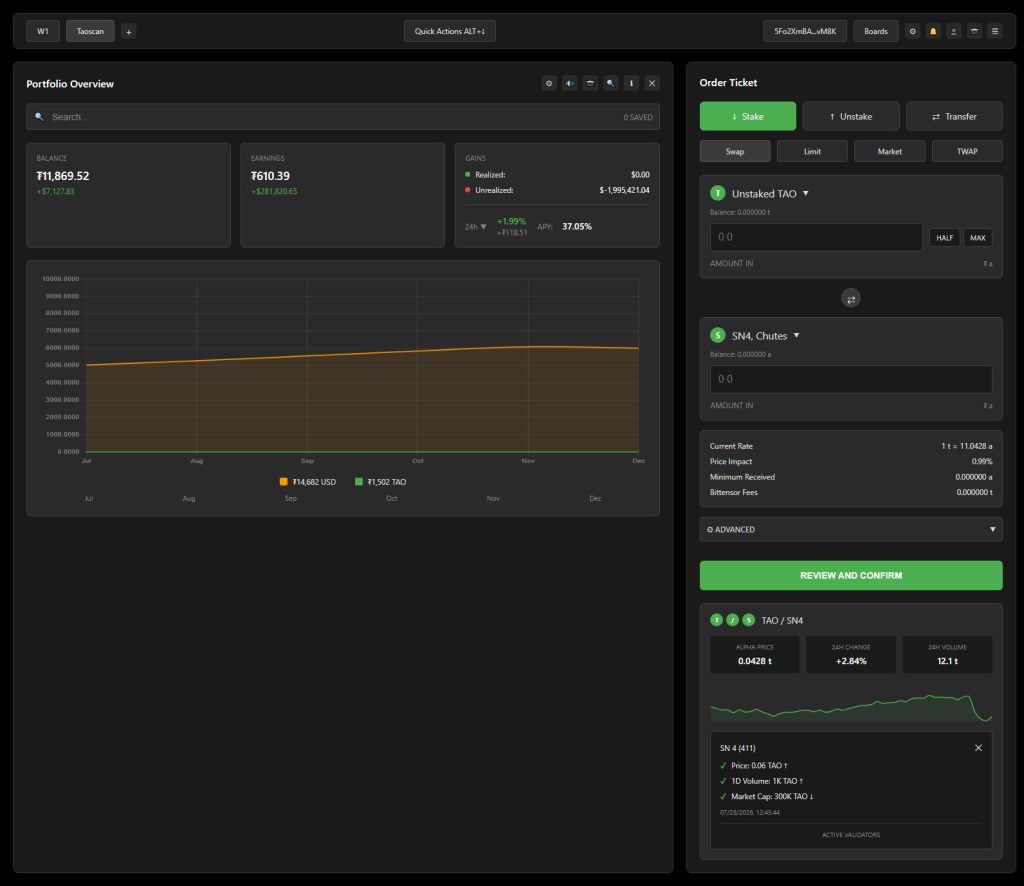
Task: Choose the Market order type
Action: point(889,151)
